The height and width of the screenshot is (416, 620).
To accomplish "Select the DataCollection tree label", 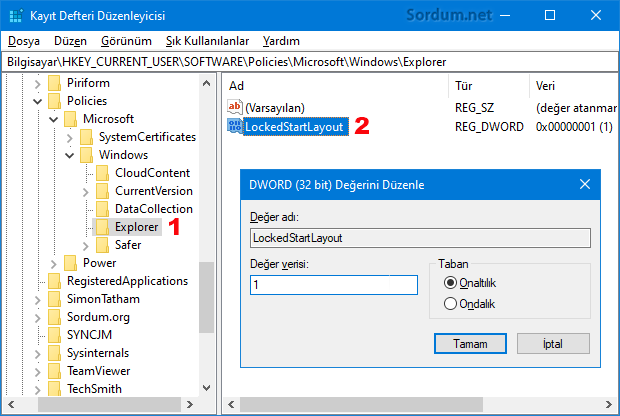I will pos(154,209).
